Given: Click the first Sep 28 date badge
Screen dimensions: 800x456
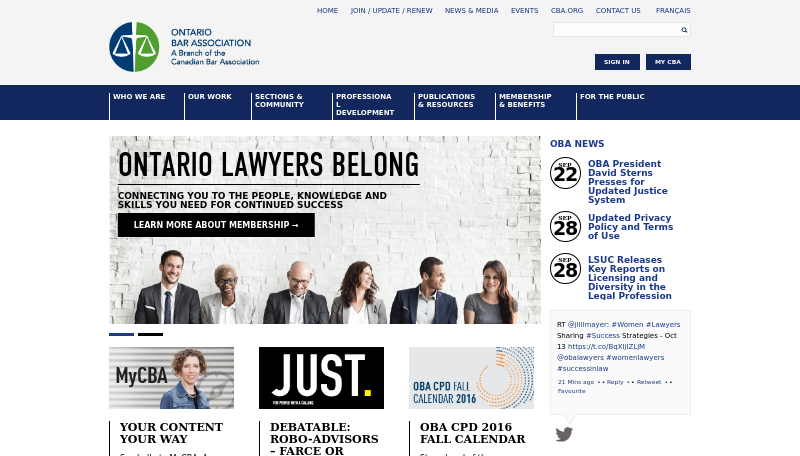Looking at the screenshot, I should (x=565, y=226).
